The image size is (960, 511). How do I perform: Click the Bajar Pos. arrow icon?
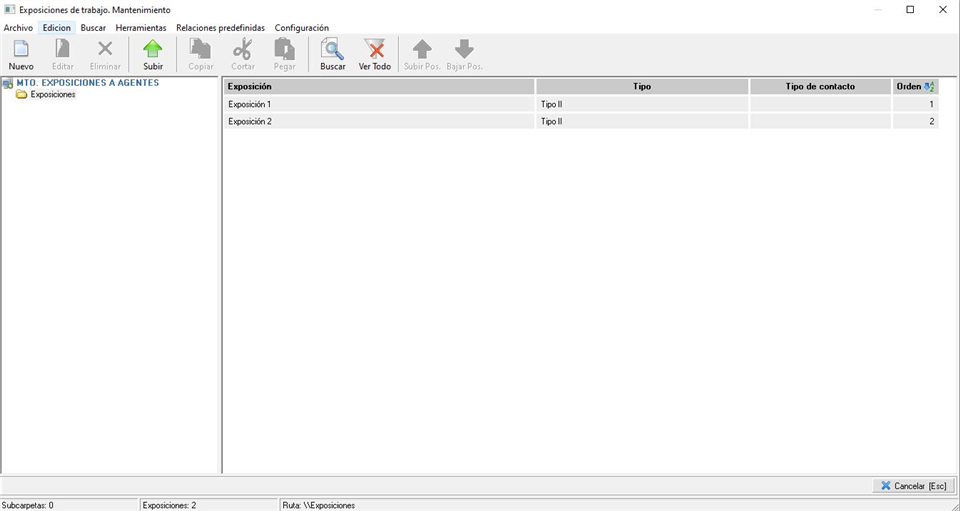[464, 50]
